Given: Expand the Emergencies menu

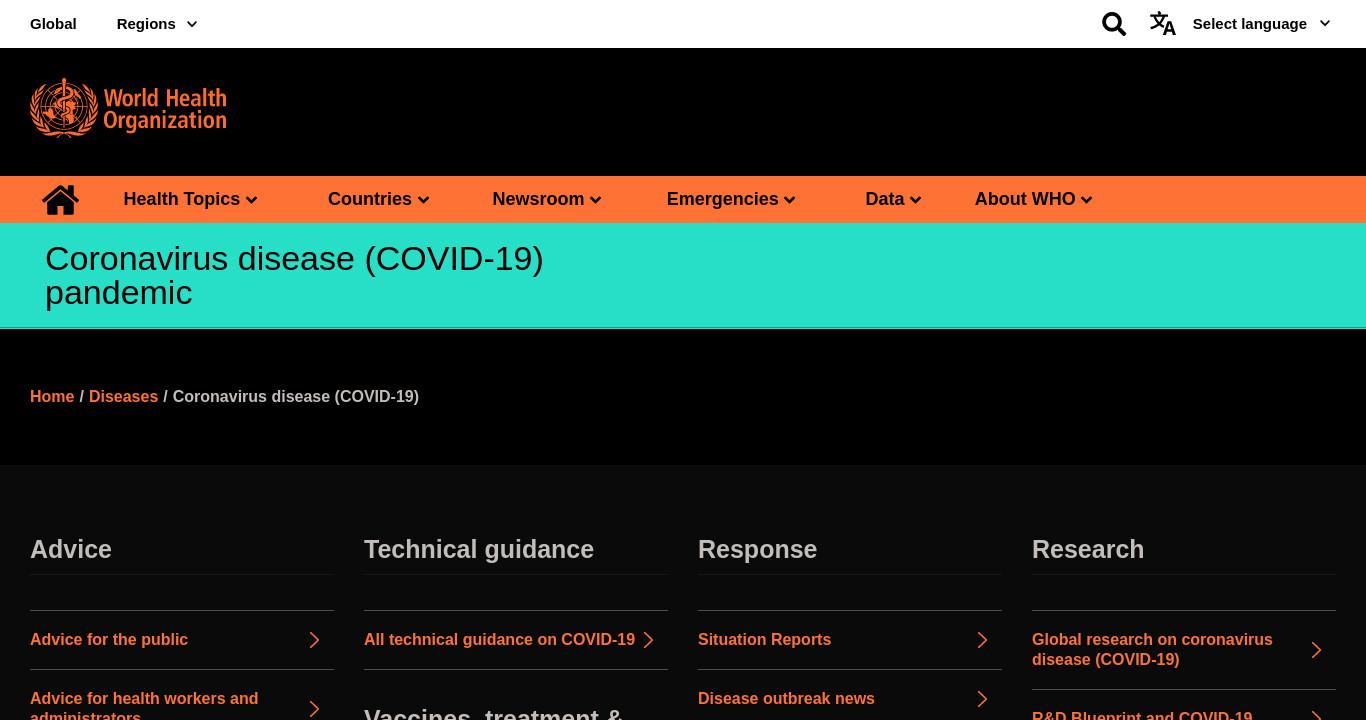Looking at the screenshot, I should (731, 199).
